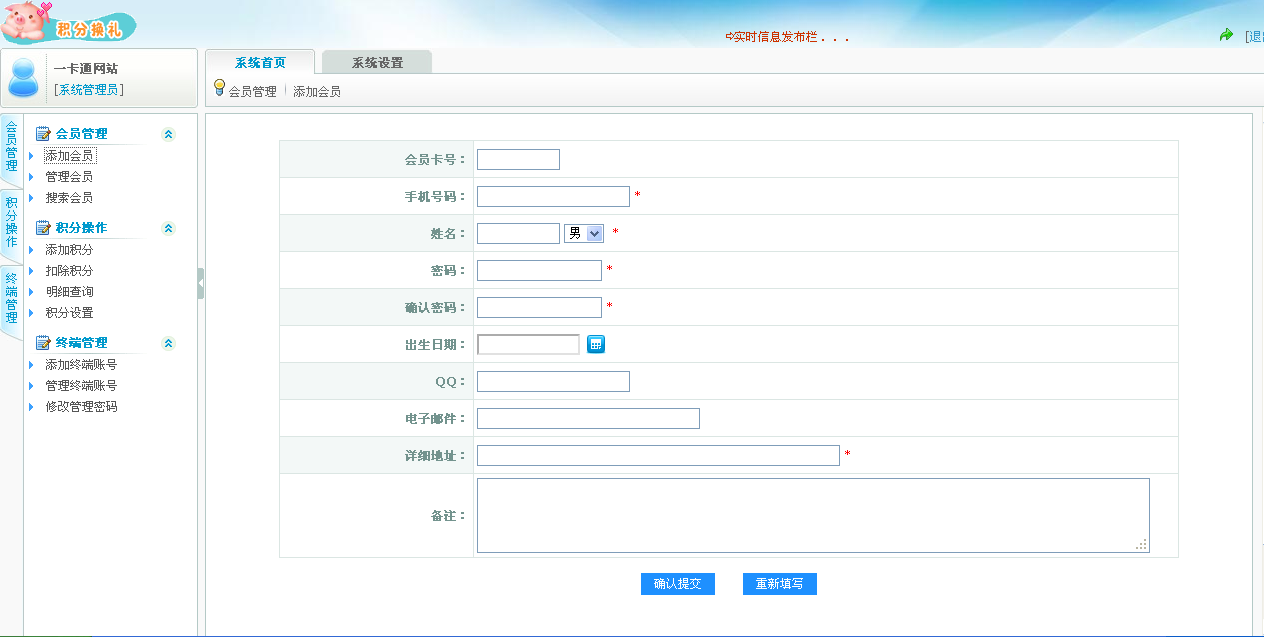Focus the 电子邮件 input field
Image resolution: width=1264 pixels, height=637 pixels.
point(588,418)
